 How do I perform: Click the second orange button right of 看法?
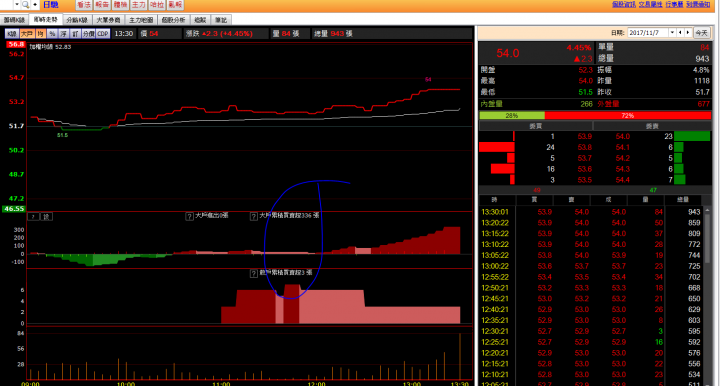(x=120, y=5)
